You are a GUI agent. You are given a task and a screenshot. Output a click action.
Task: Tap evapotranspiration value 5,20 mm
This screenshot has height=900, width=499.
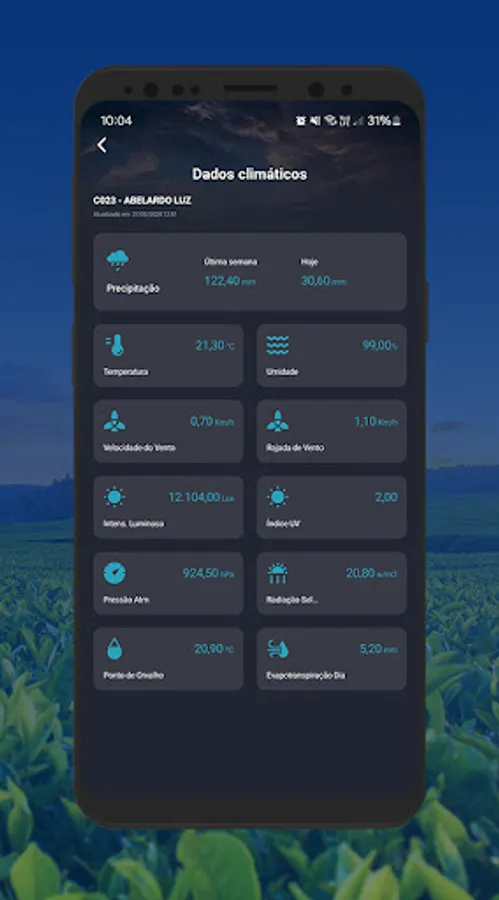pos(378,649)
